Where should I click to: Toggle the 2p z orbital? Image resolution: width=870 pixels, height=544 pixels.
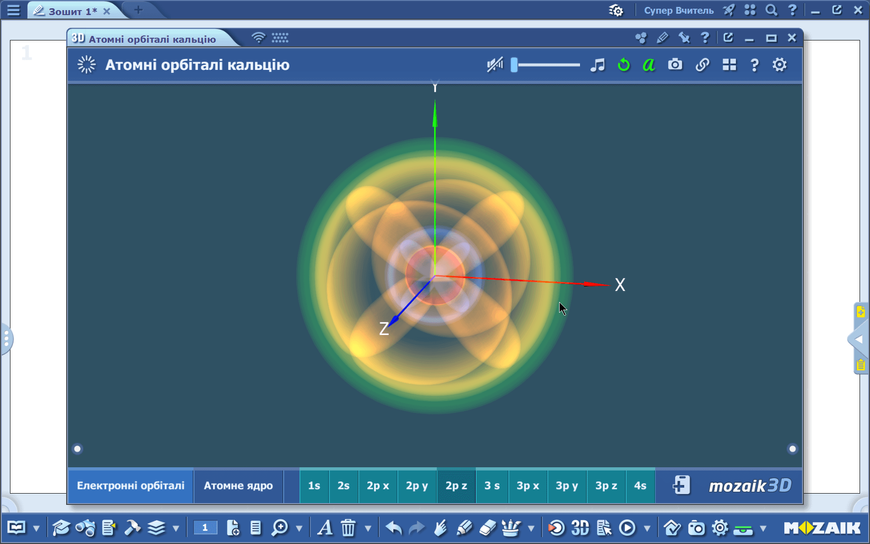456,486
